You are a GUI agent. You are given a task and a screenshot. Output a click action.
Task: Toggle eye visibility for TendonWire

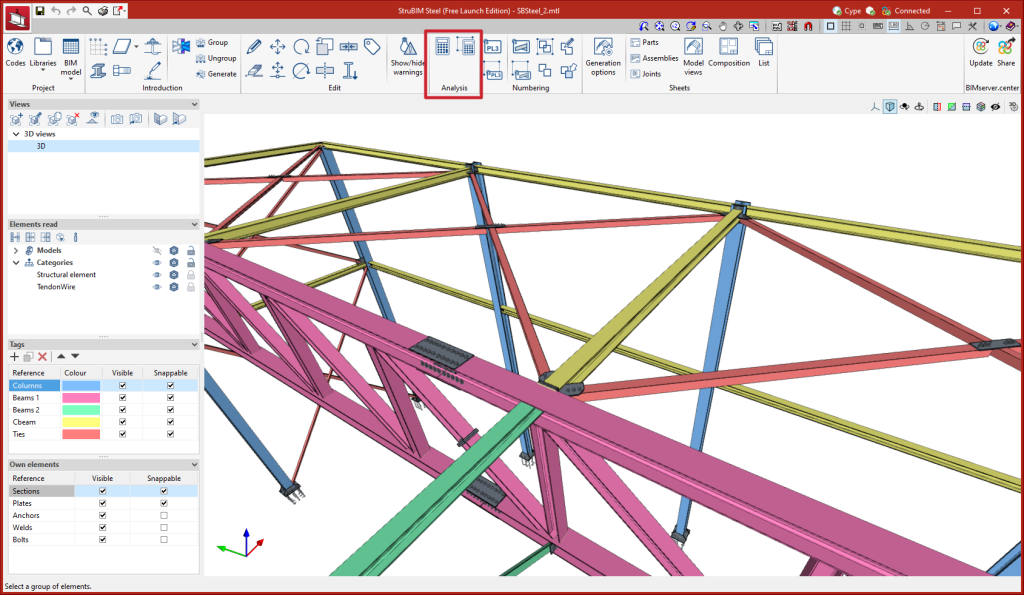pos(157,287)
